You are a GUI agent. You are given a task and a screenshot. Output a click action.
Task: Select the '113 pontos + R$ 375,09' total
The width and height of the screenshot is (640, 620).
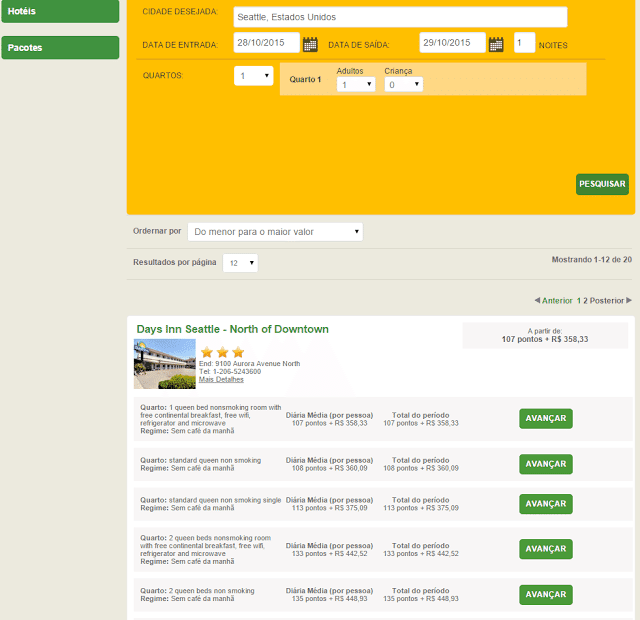pyautogui.click(x=421, y=508)
